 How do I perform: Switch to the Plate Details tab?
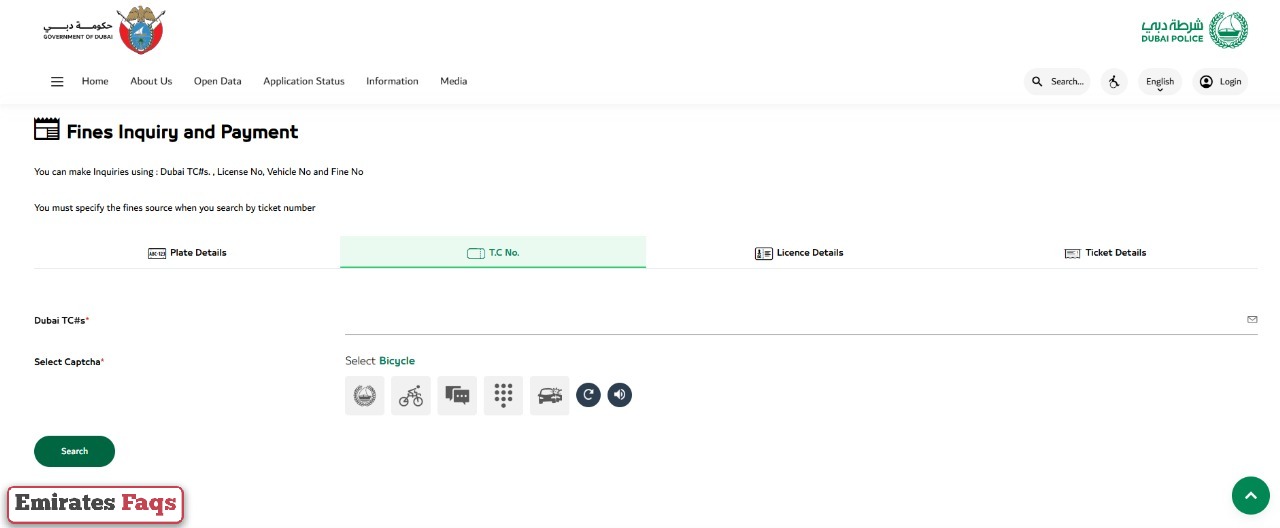click(x=187, y=253)
